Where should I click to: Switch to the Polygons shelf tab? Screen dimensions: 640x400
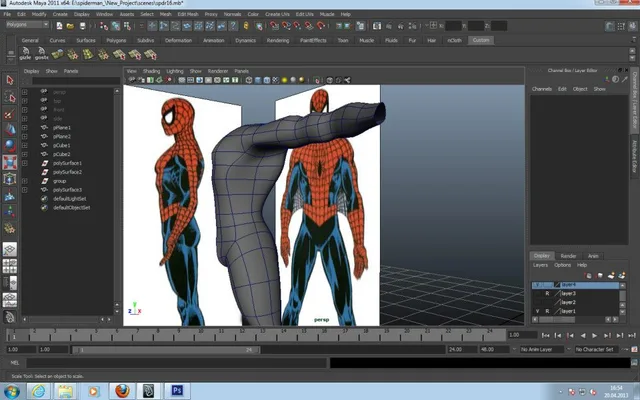(x=116, y=40)
